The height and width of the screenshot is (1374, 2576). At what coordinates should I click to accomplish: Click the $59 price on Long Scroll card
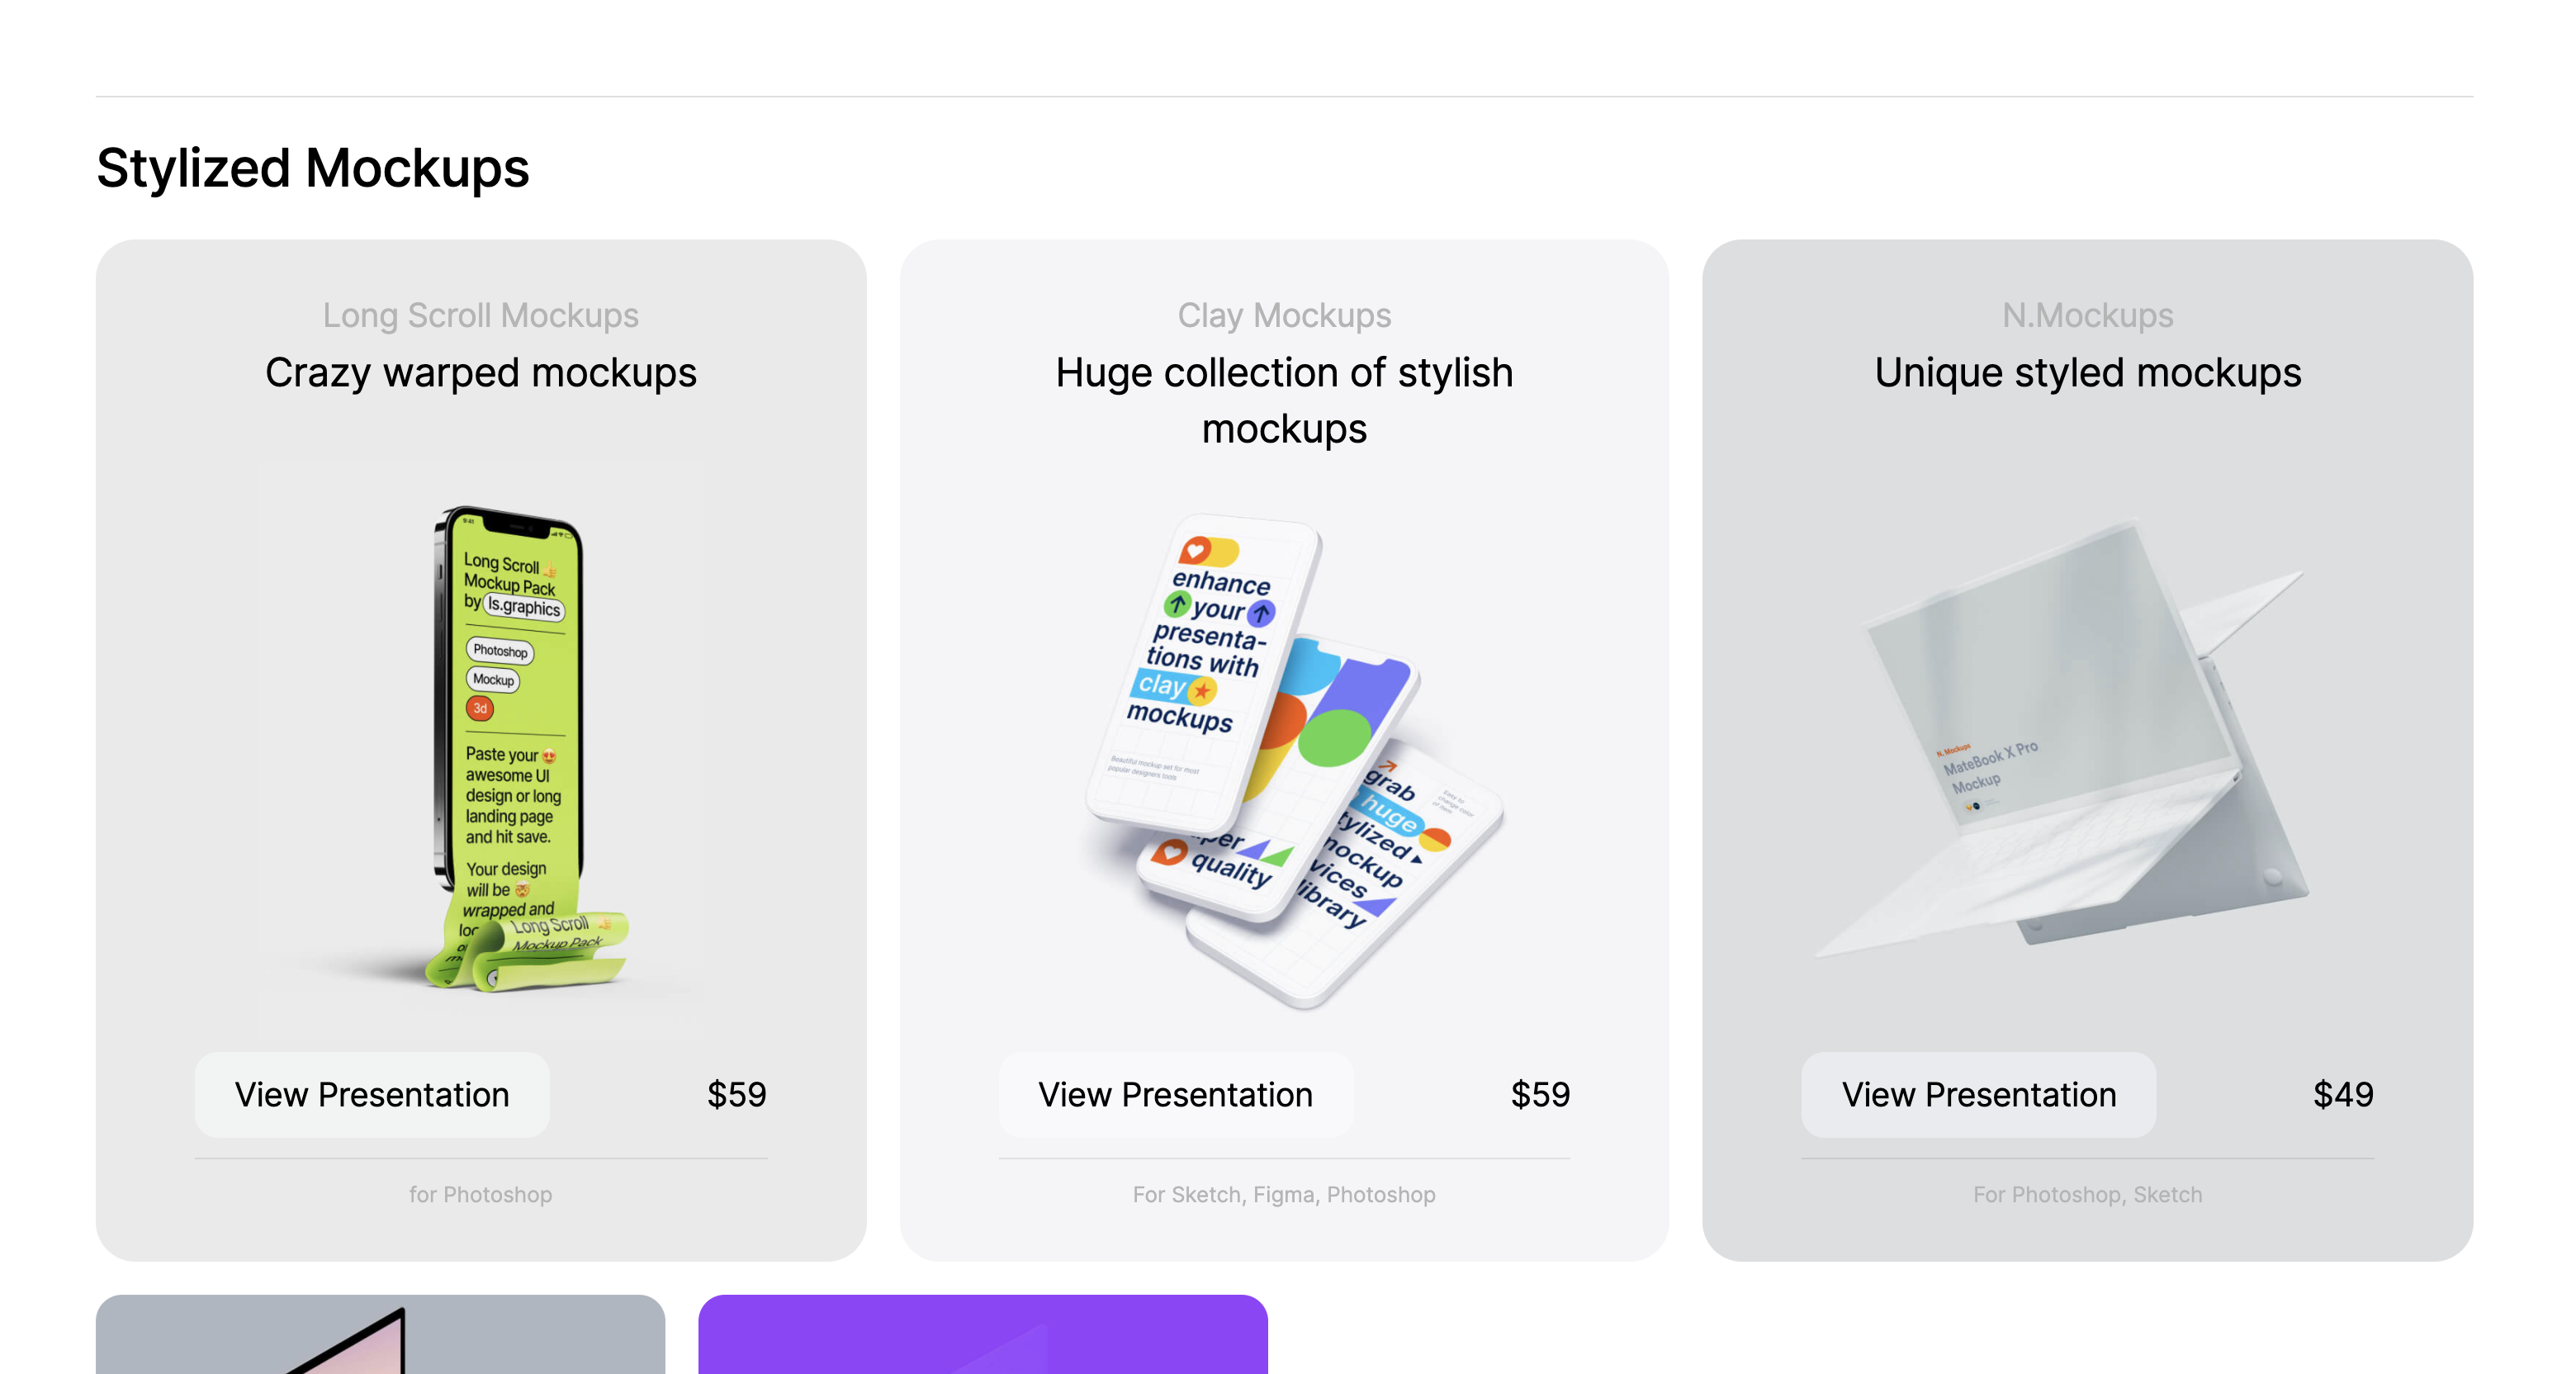click(736, 1094)
